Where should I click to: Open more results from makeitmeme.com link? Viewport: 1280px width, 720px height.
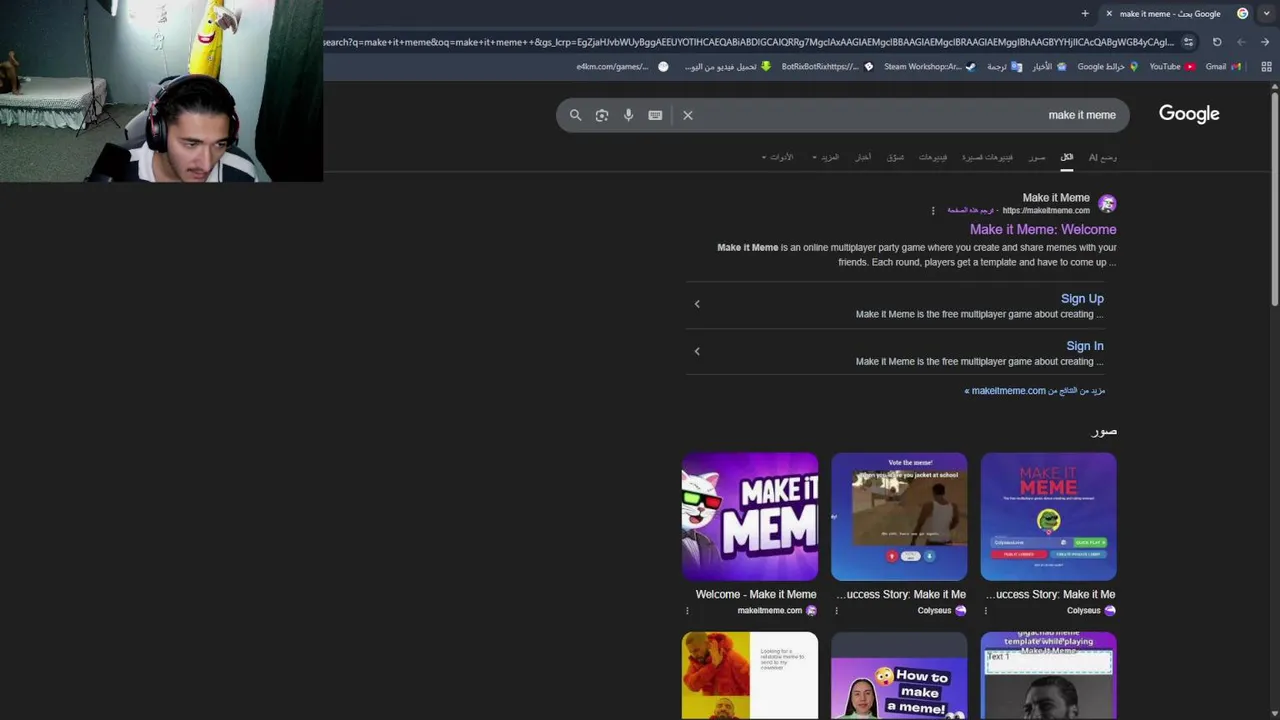tap(1034, 391)
